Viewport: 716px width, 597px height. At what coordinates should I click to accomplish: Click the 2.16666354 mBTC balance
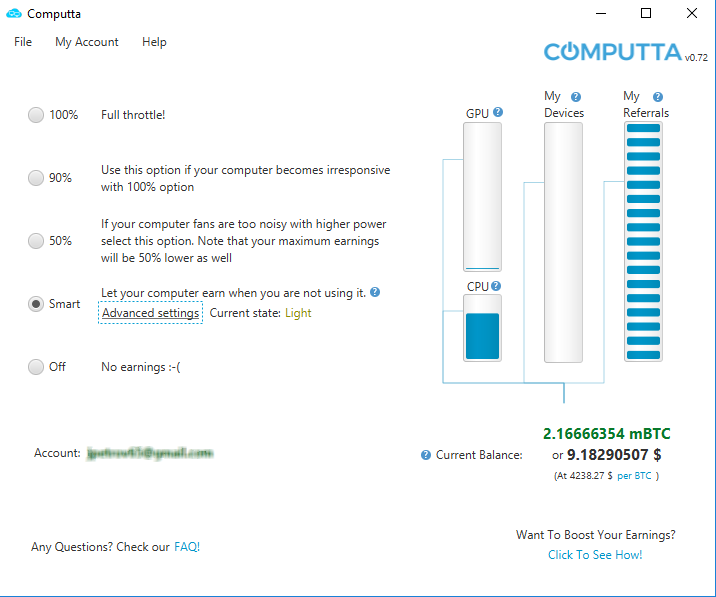coord(606,433)
